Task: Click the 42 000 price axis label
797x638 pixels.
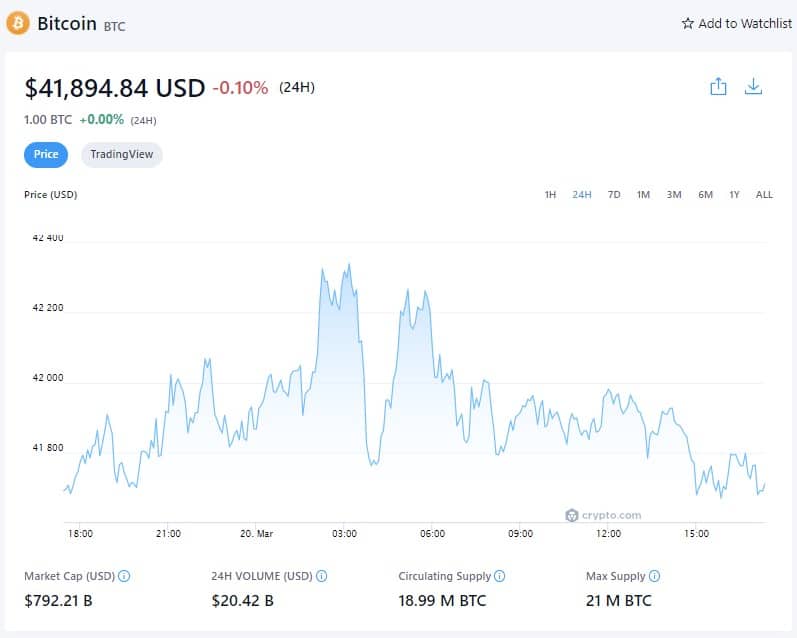Action: click(48, 378)
